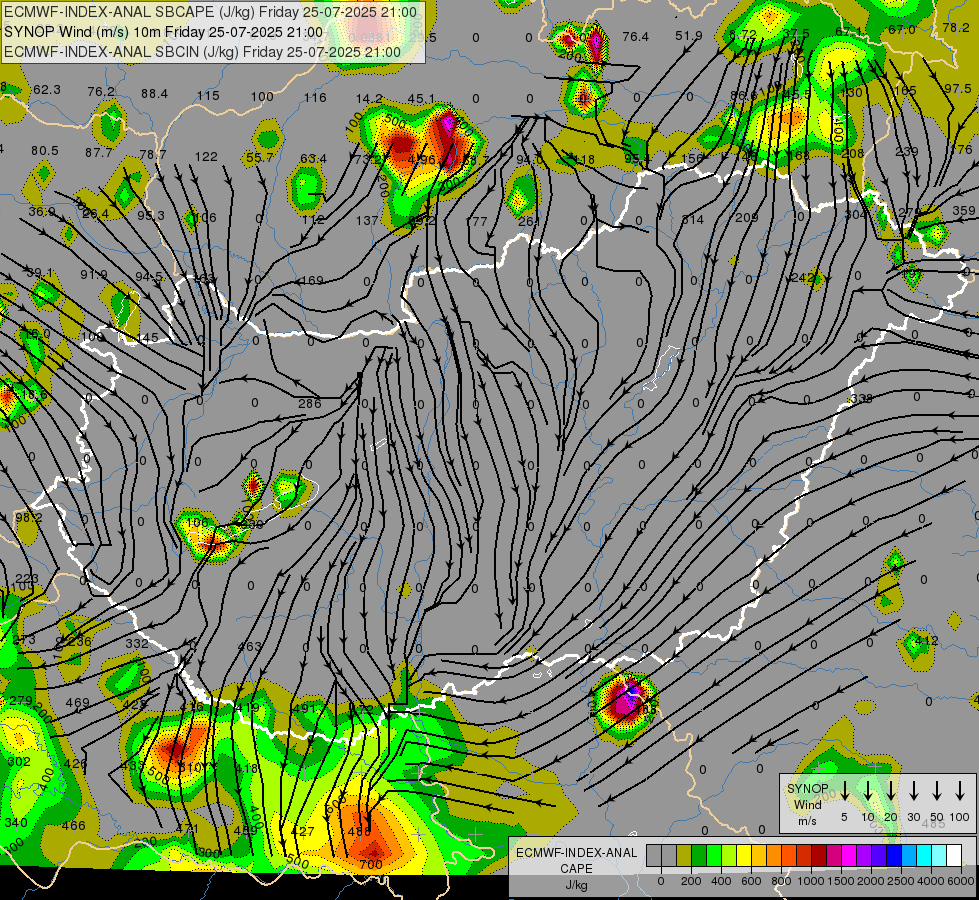979x900 pixels.
Task: Click the 36.9 value on the map
Action: (x=42, y=212)
